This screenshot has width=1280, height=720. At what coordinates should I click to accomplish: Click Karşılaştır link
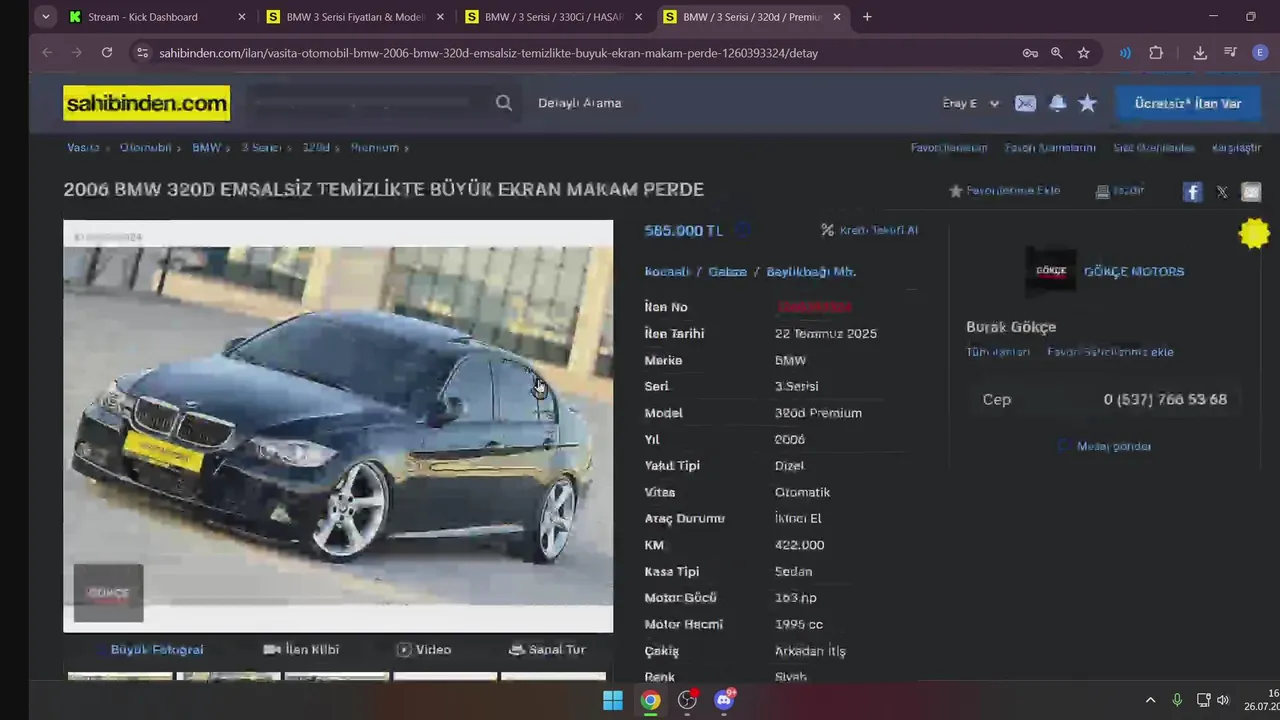click(x=1236, y=148)
